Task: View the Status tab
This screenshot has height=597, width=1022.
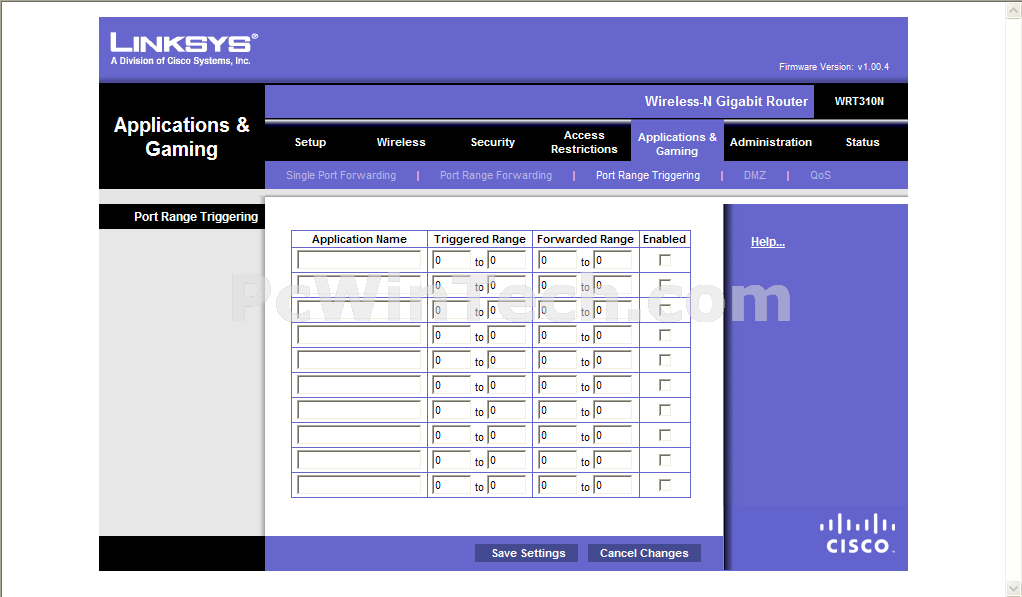Action: click(862, 142)
